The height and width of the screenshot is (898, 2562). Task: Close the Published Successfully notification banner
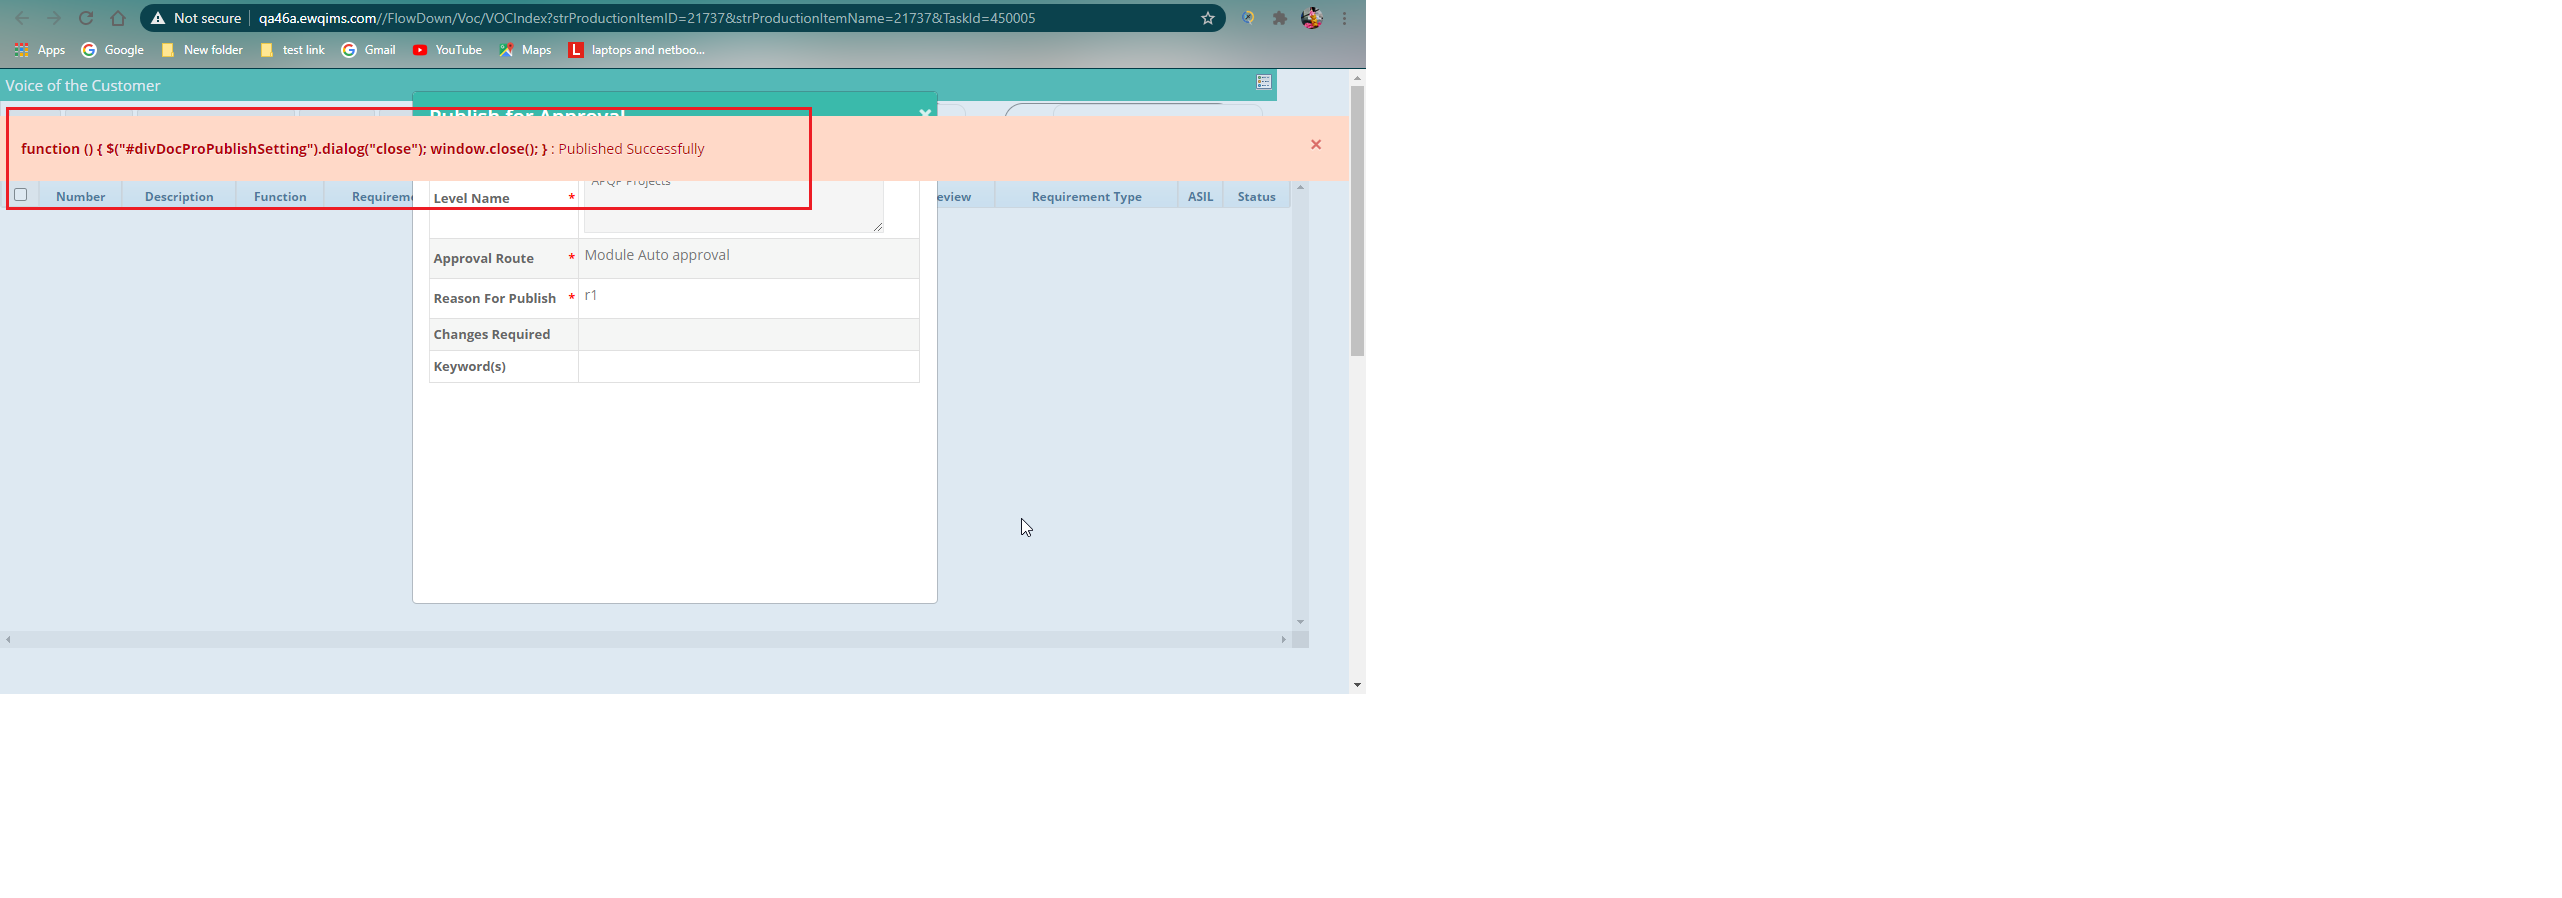click(x=1316, y=145)
